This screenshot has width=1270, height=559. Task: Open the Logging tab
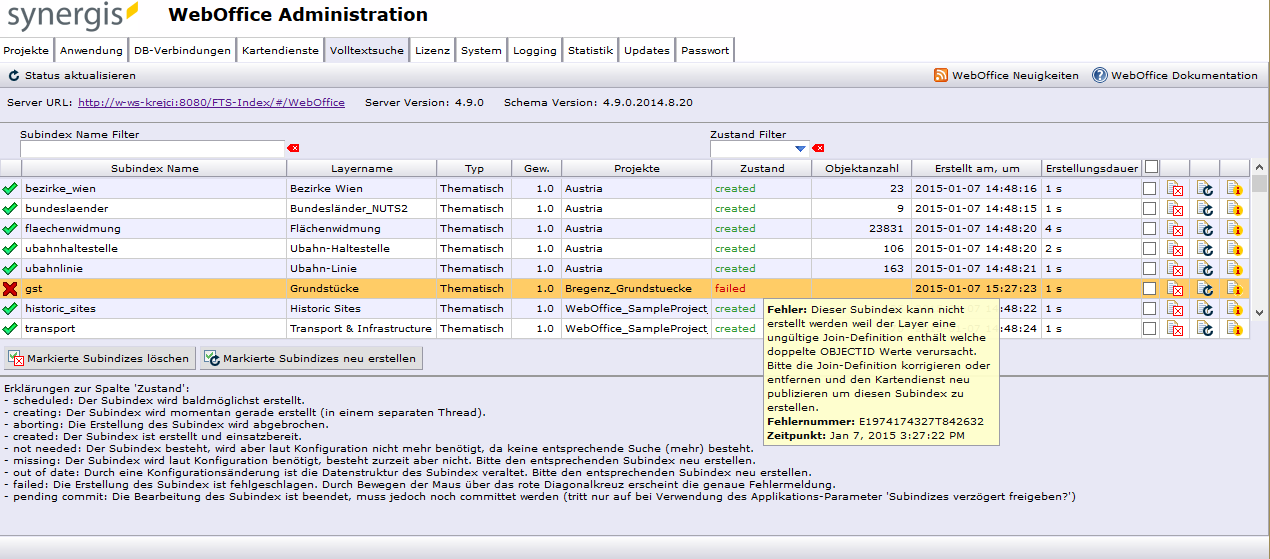(535, 51)
